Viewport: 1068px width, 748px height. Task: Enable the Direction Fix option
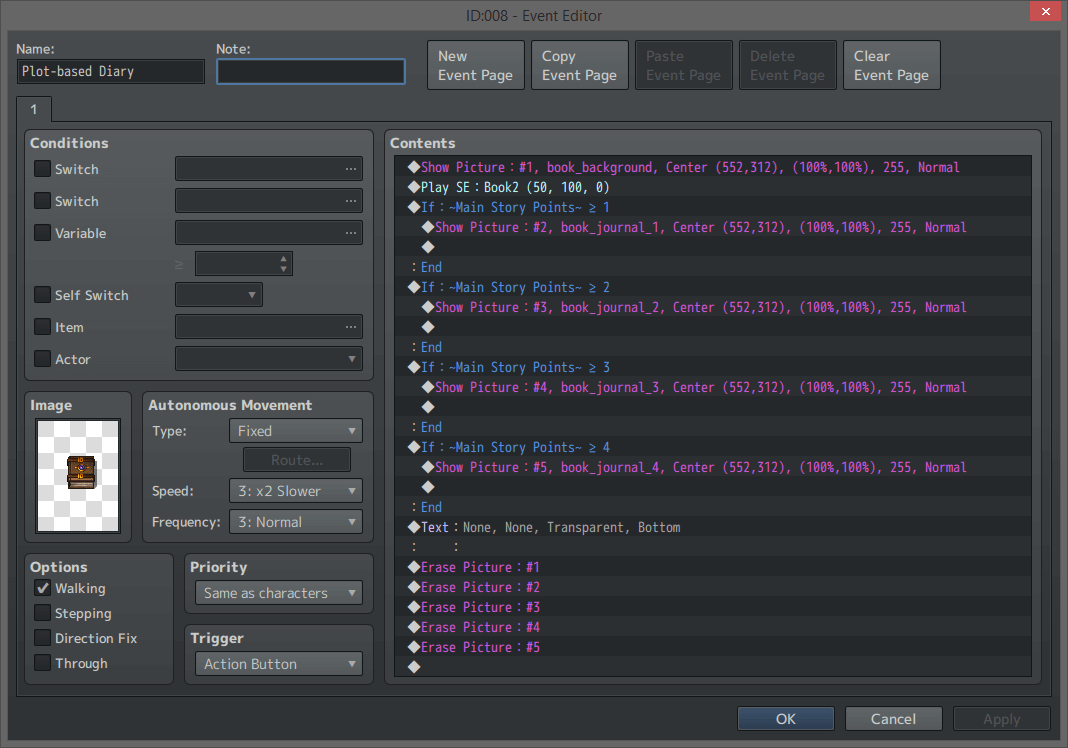pyautogui.click(x=42, y=638)
